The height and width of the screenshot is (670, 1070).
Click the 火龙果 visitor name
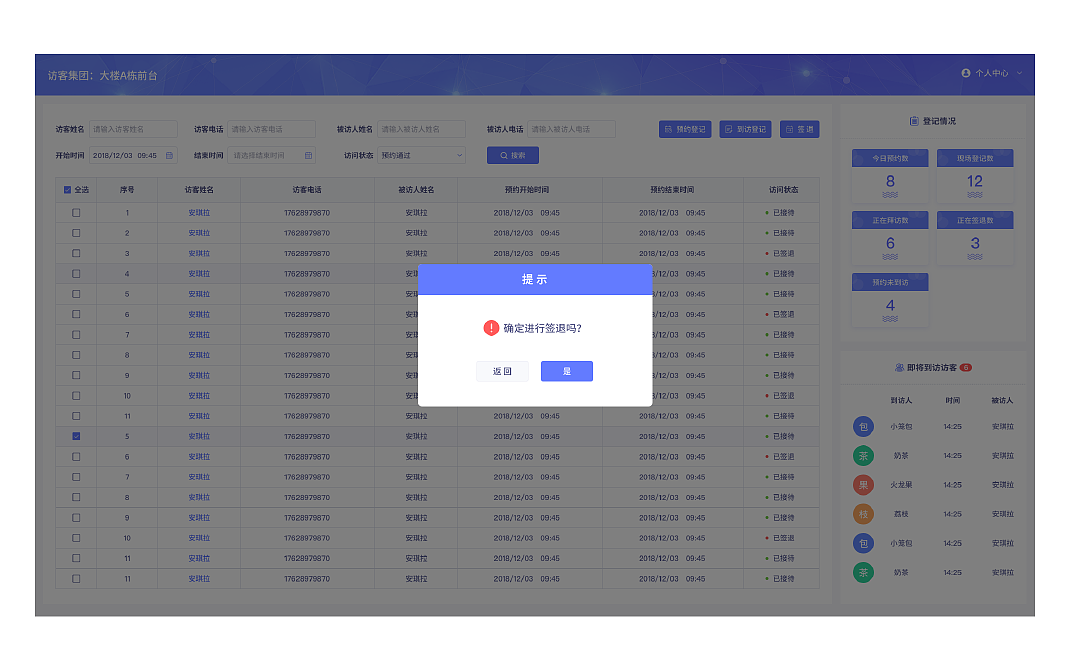pos(901,485)
